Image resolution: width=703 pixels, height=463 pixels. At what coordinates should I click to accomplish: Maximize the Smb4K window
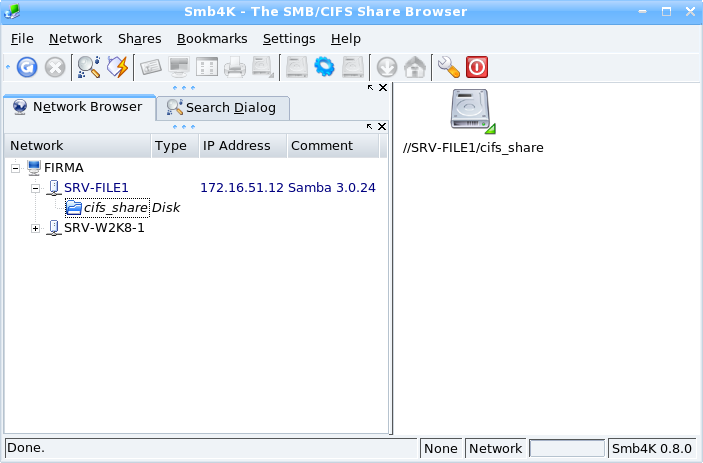pyautogui.click(x=667, y=12)
